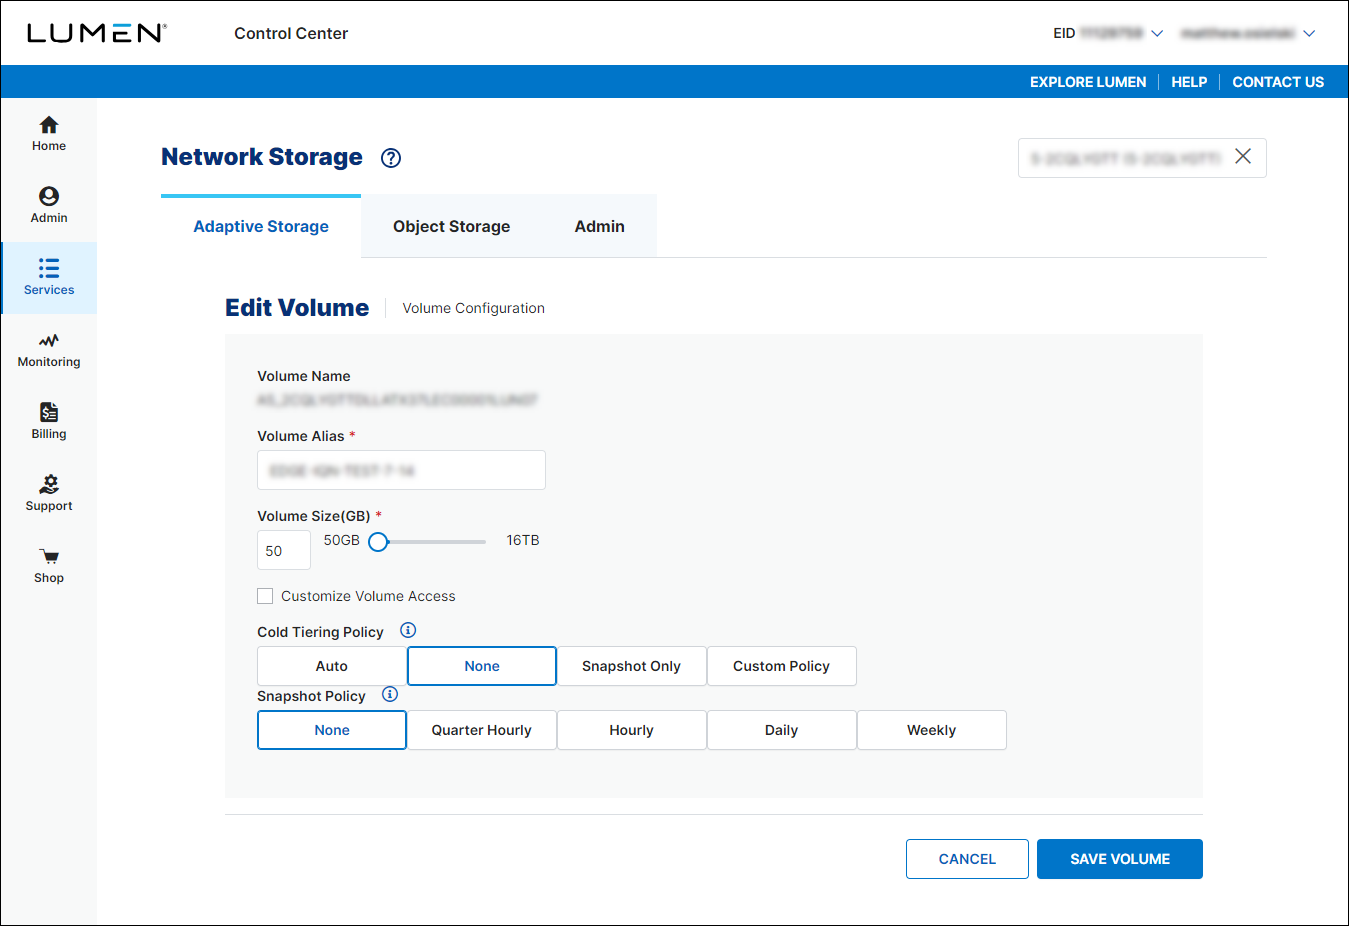
Task: Click the Cold Tiering Policy info icon
Action: tap(408, 630)
